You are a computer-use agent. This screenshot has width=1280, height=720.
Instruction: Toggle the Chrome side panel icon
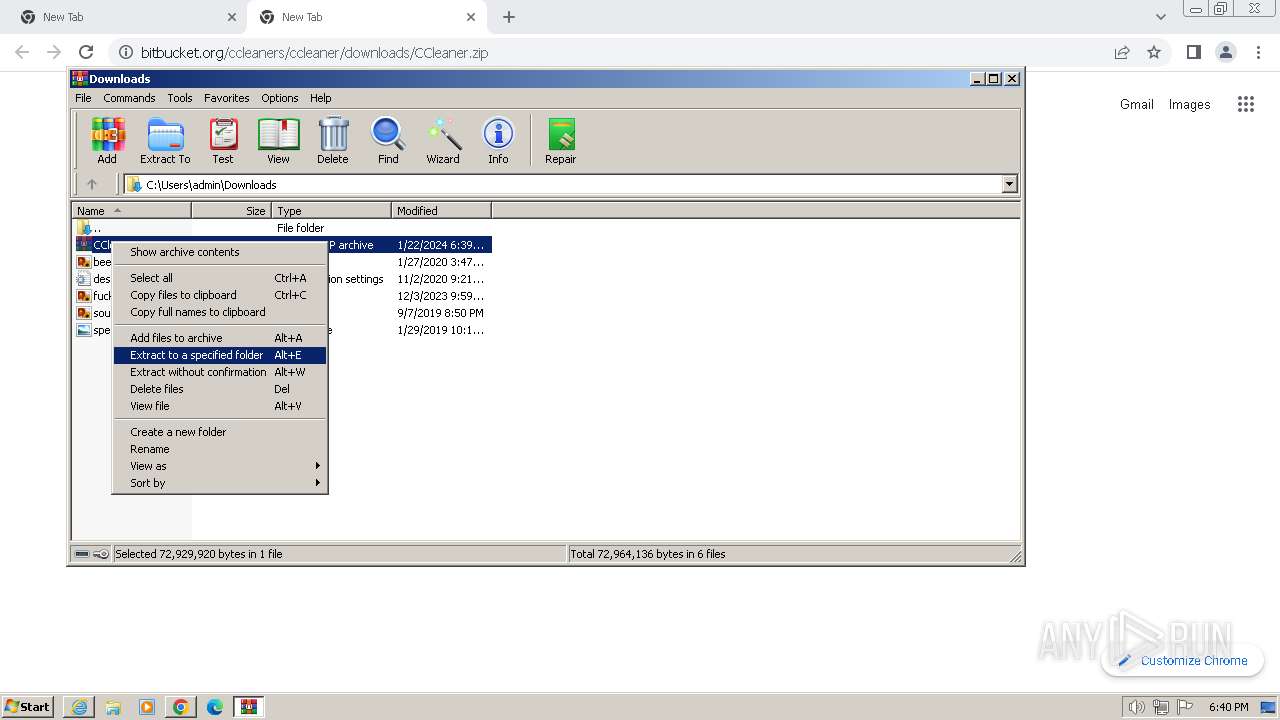pos(1193,52)
